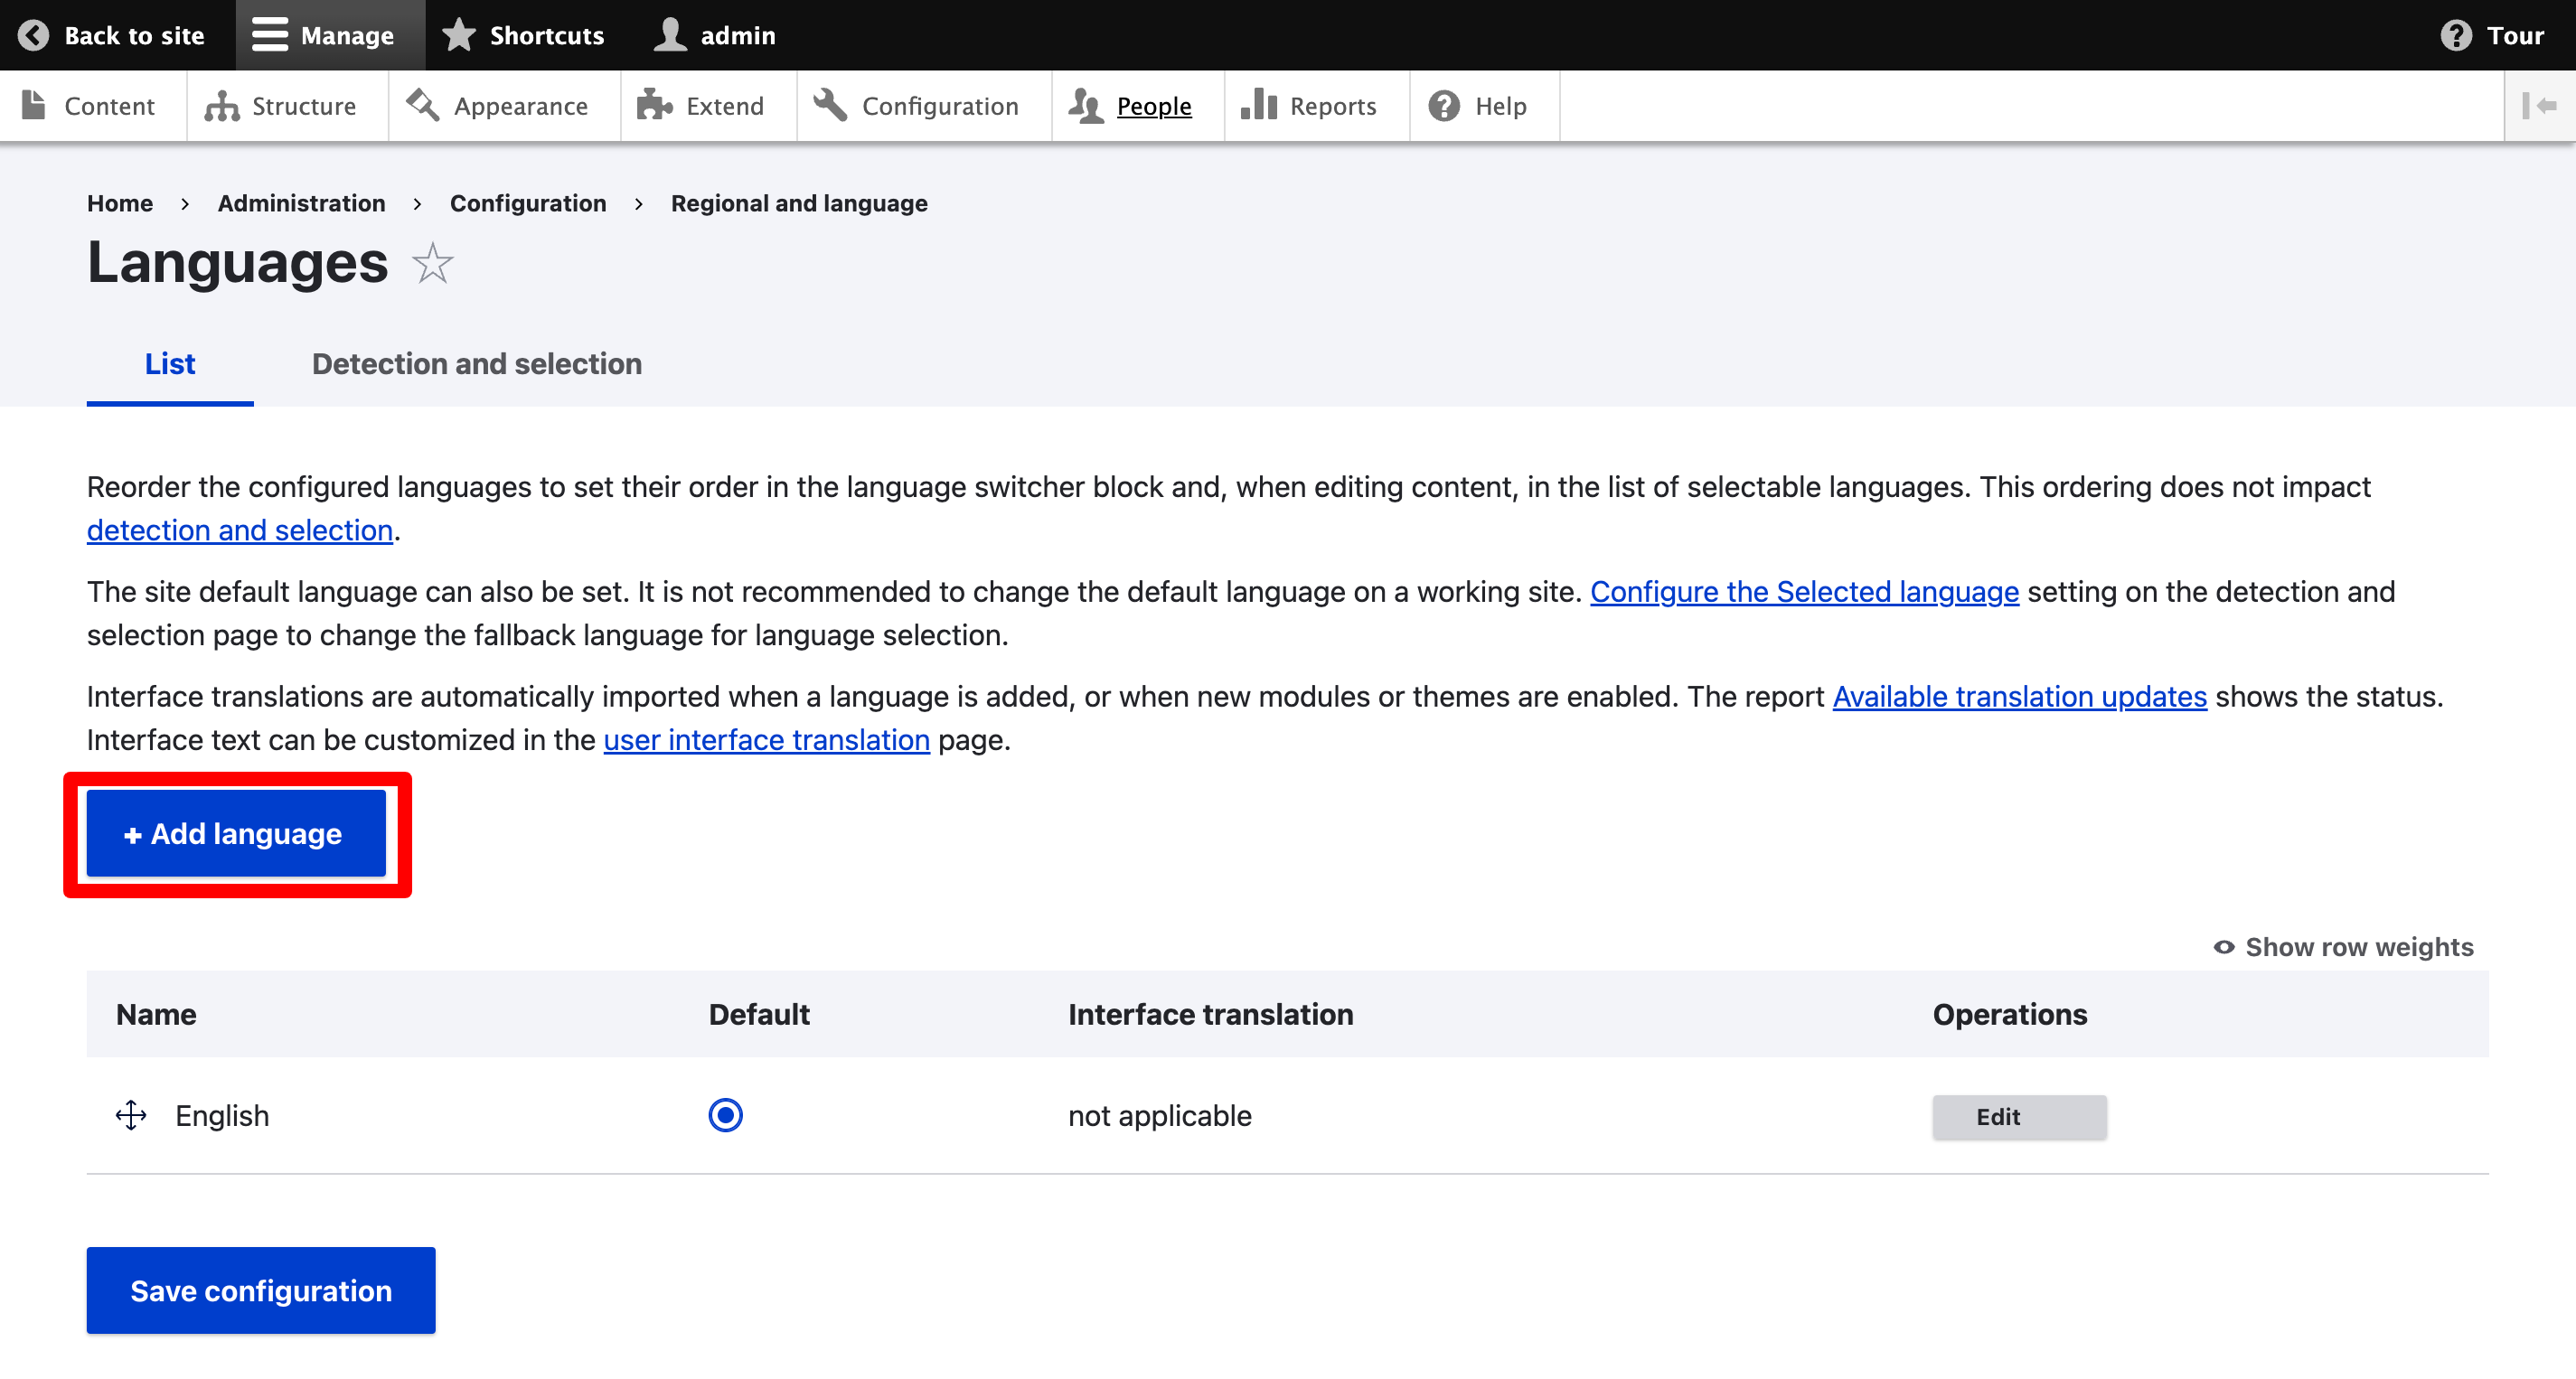Open Extend via puzzle piece icon
Viewport: 2576px width, 1379px height.
(x=654, y=105)
